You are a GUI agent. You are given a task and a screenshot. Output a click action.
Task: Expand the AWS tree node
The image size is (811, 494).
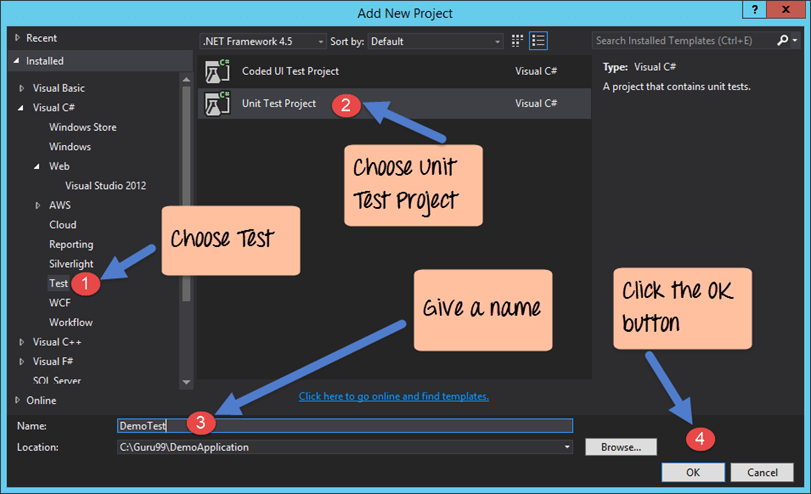coord(38,205)
